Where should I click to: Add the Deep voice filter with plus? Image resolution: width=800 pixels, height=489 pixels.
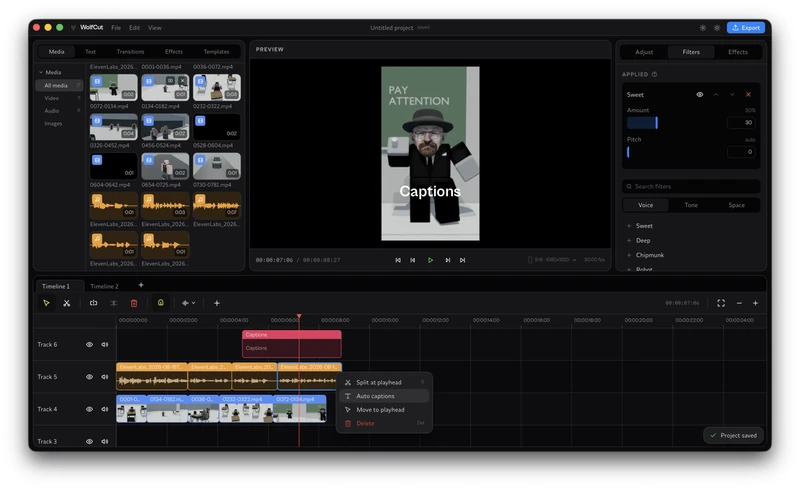[629, 240]
